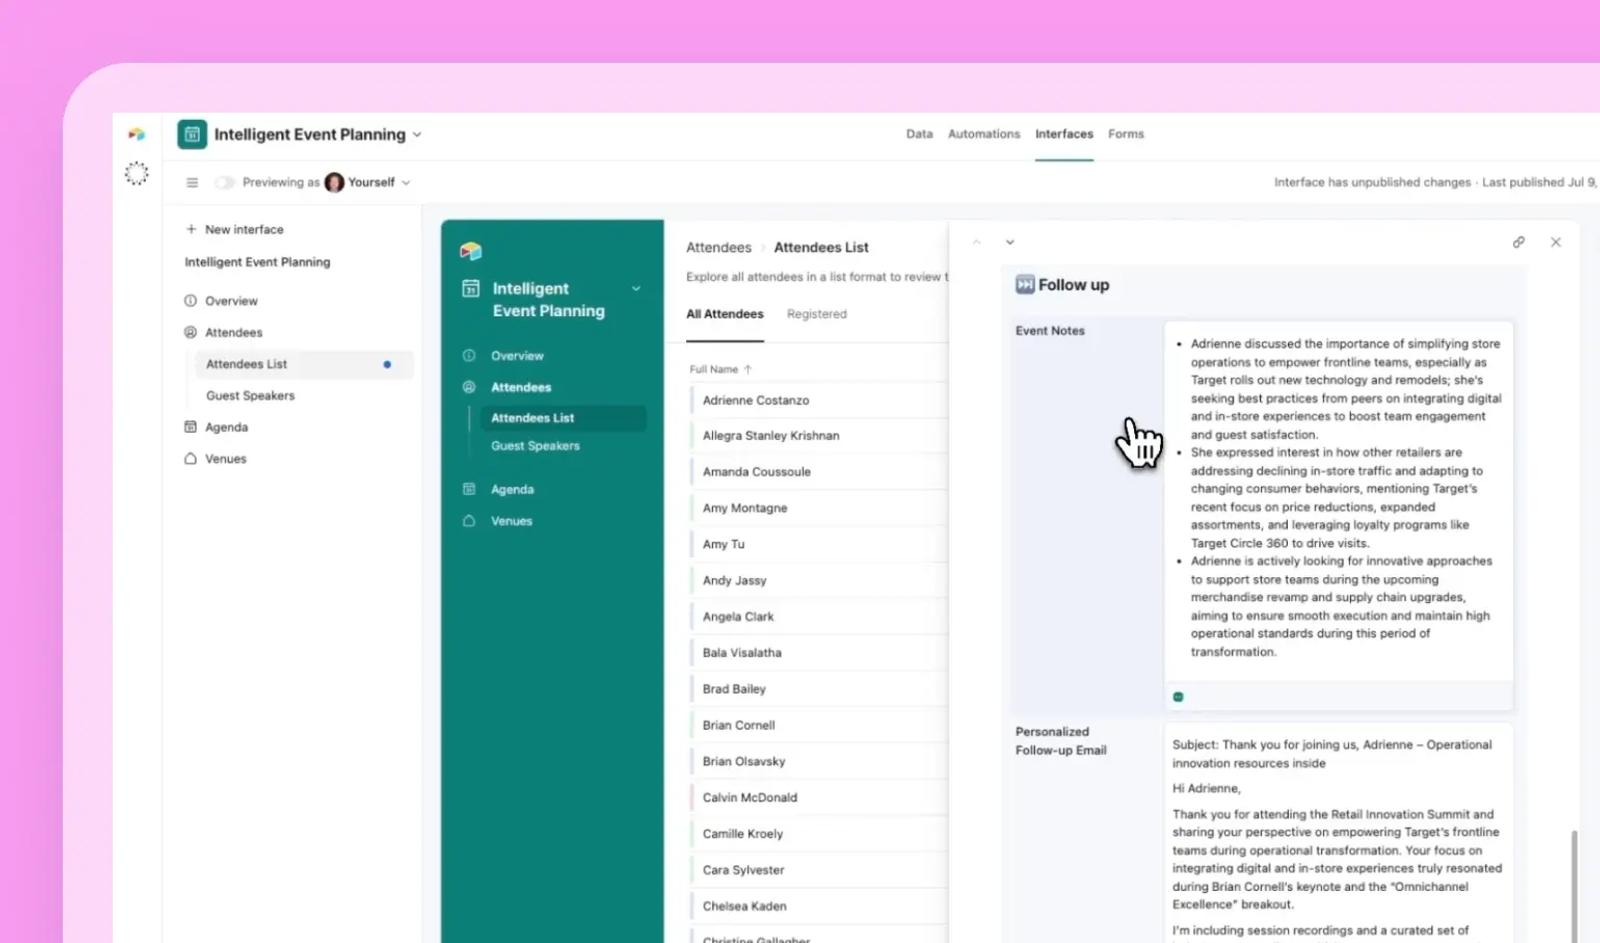Open Guest Speakers page in editor sidebar
The image size is (1600, 943).
(250, 396)
